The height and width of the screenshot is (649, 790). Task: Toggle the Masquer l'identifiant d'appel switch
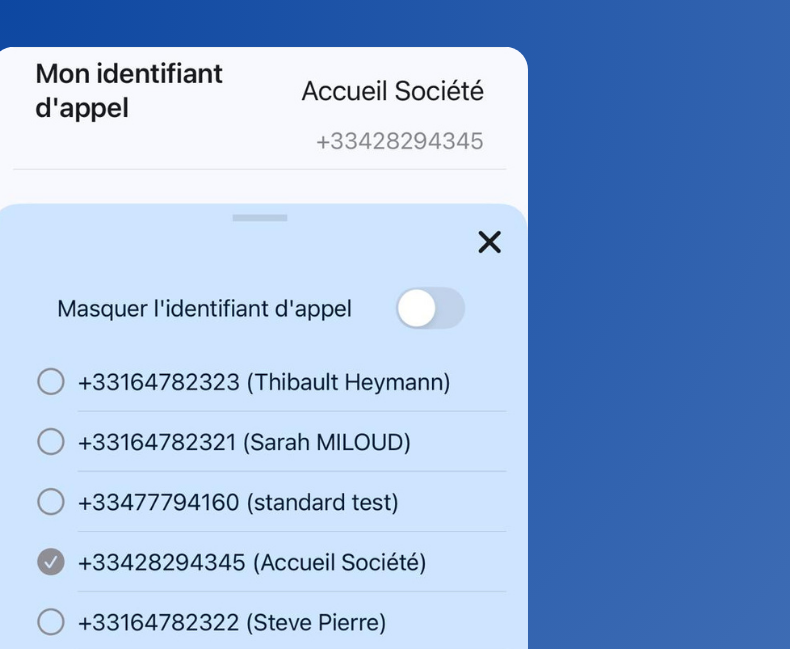coord(430,308)
